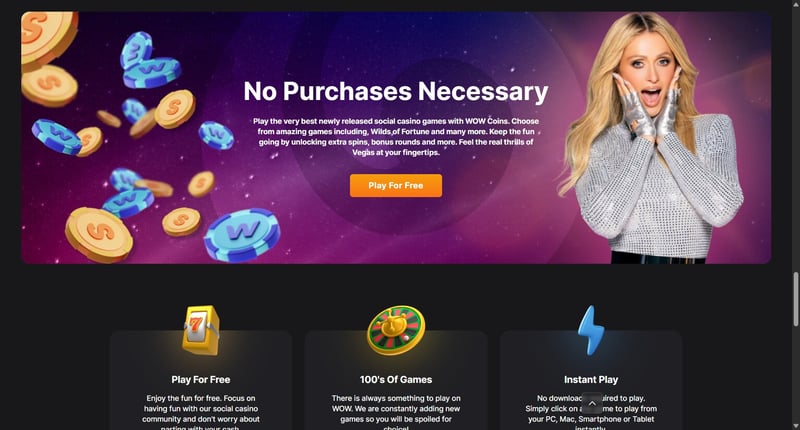Open the Play For Free card title
This screenshot has width=800, height=430.
201,380
